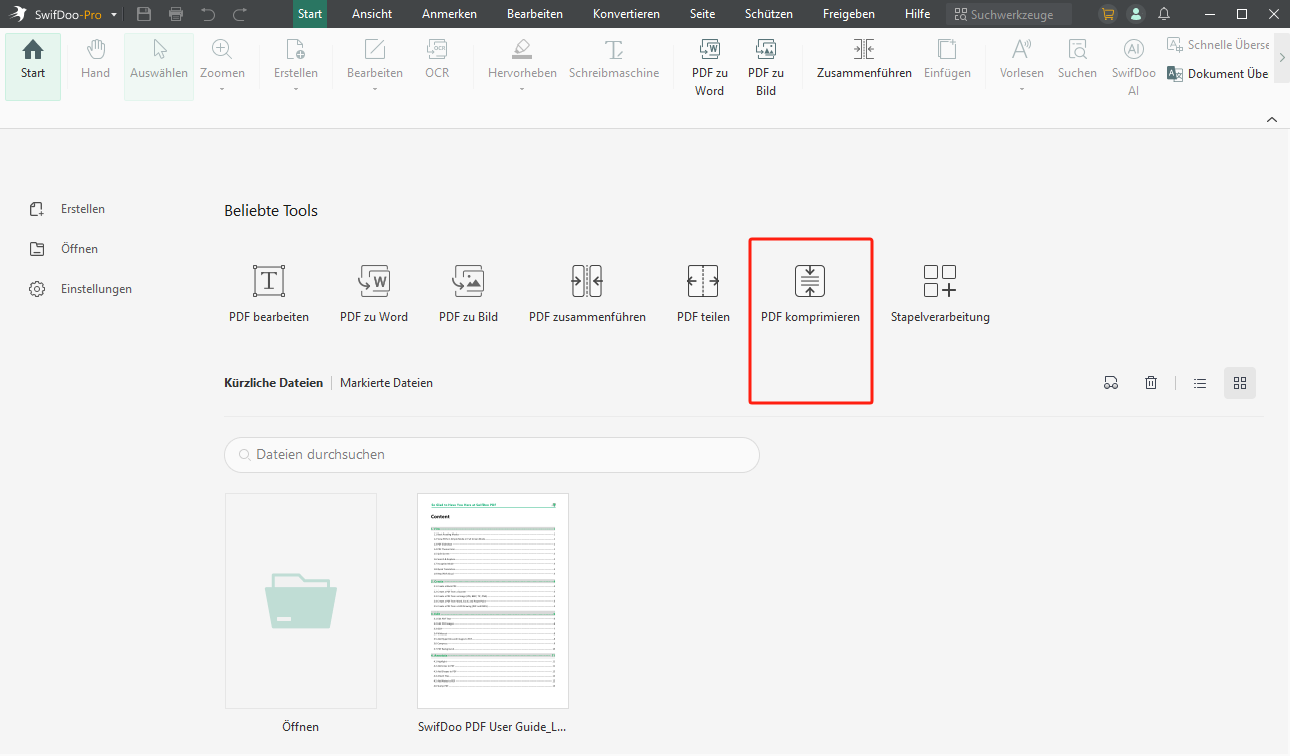This screenshot has height=756, width=1290.
Task: Click Dokument Übersetzen in toolbar
Action: [x=1218, y=74]
